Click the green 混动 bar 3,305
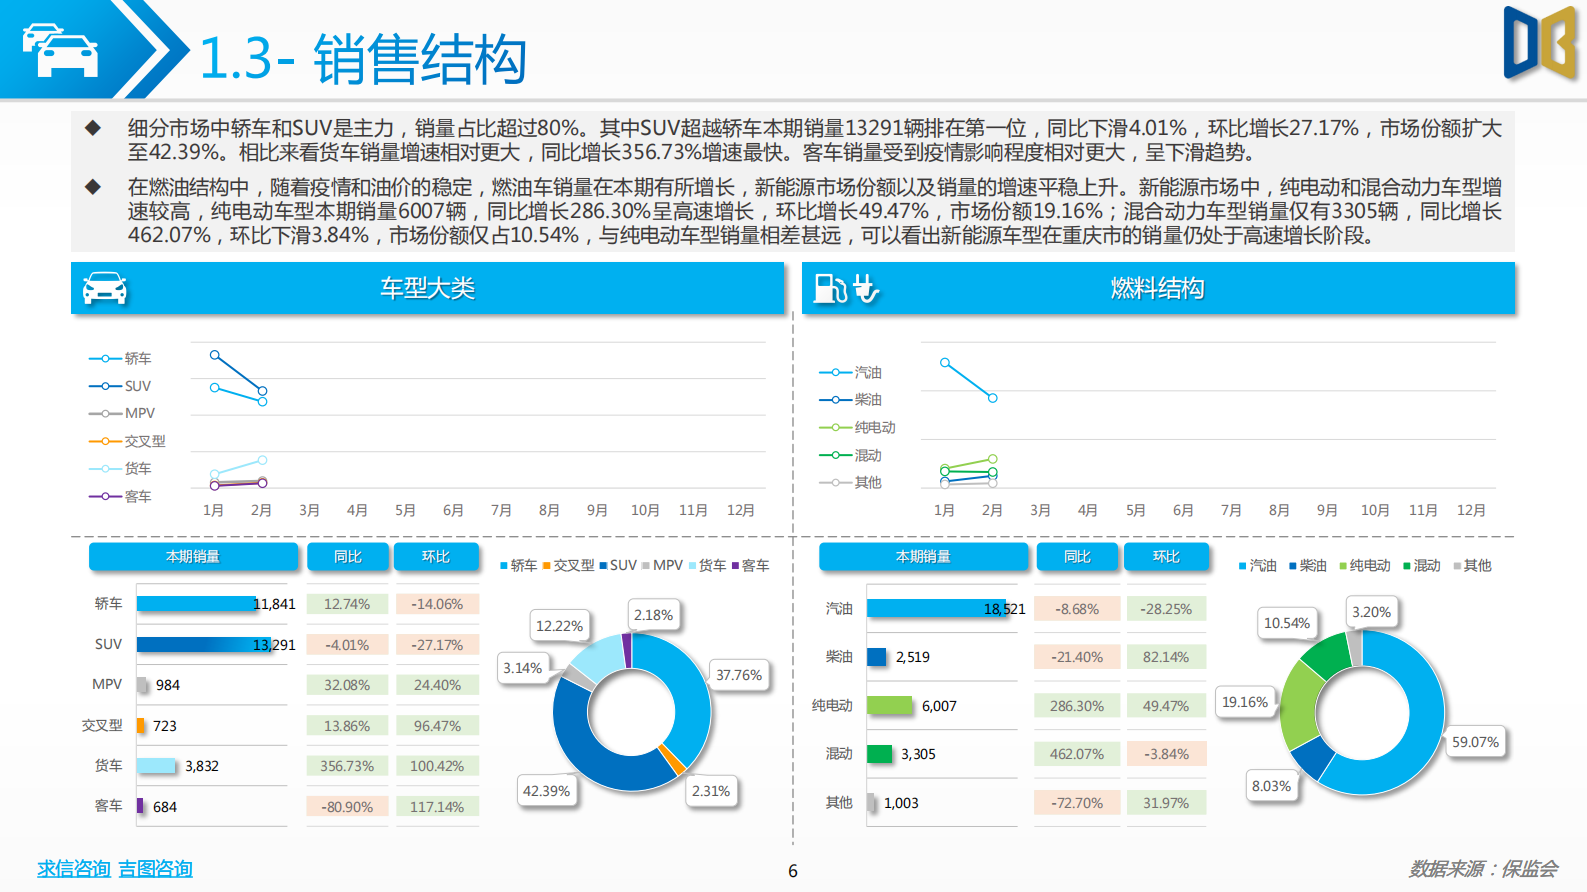This screenshot has width=1587, height=892. tap(880, 754)
